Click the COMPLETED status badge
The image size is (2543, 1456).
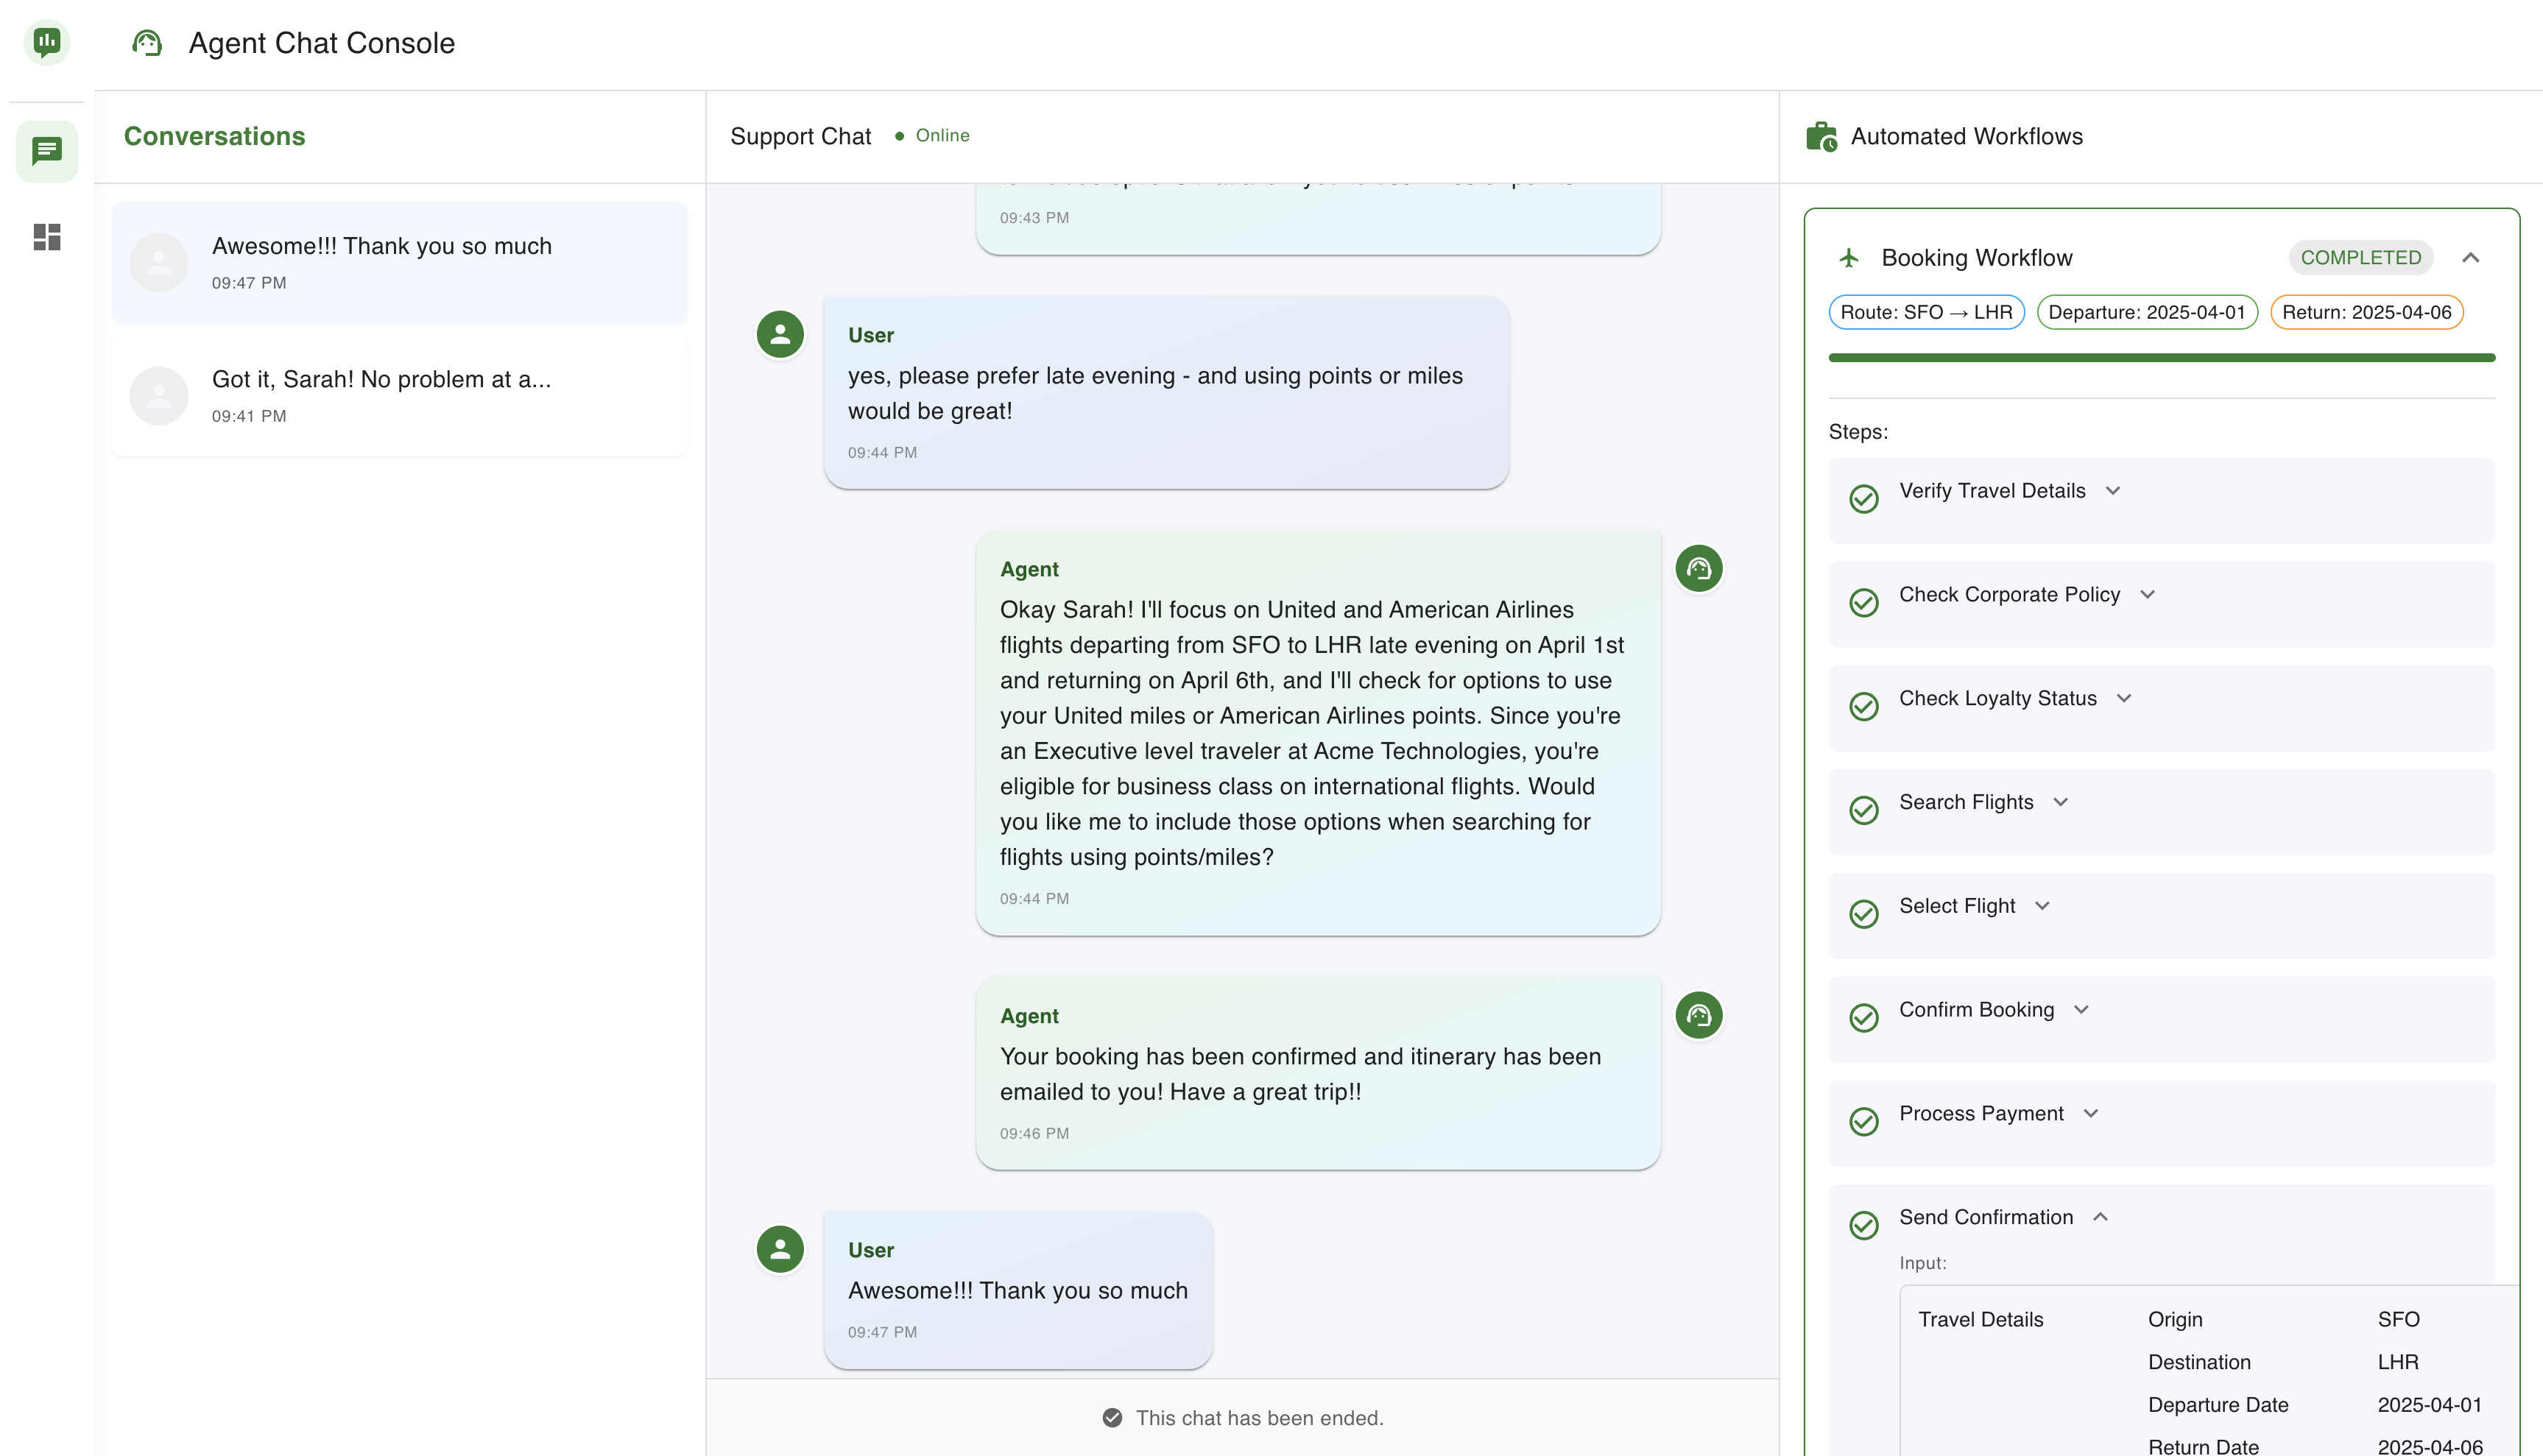pyautogui.click(x=2360, y=258)
